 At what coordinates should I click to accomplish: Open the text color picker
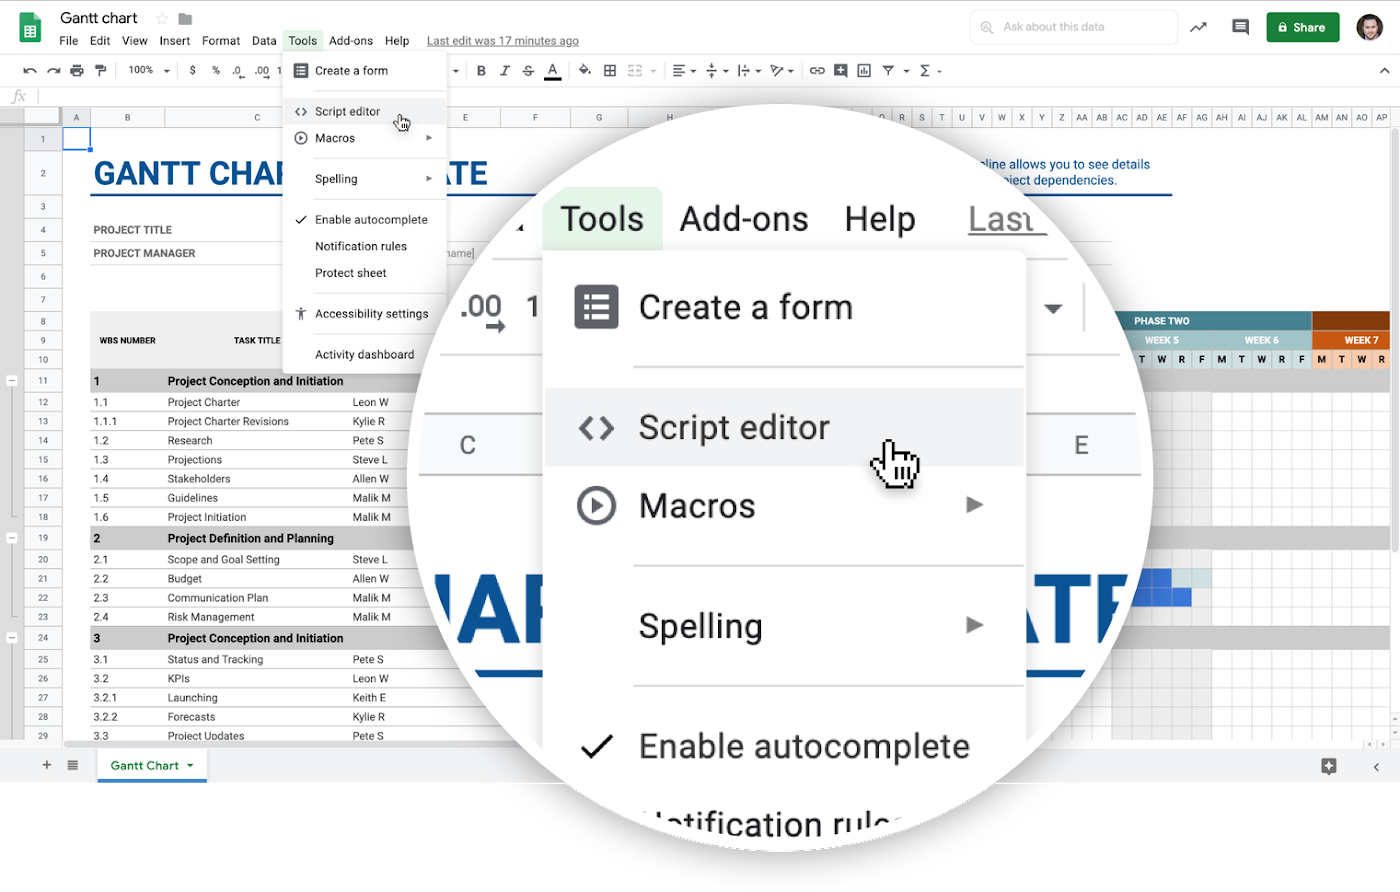pos(553,70)
